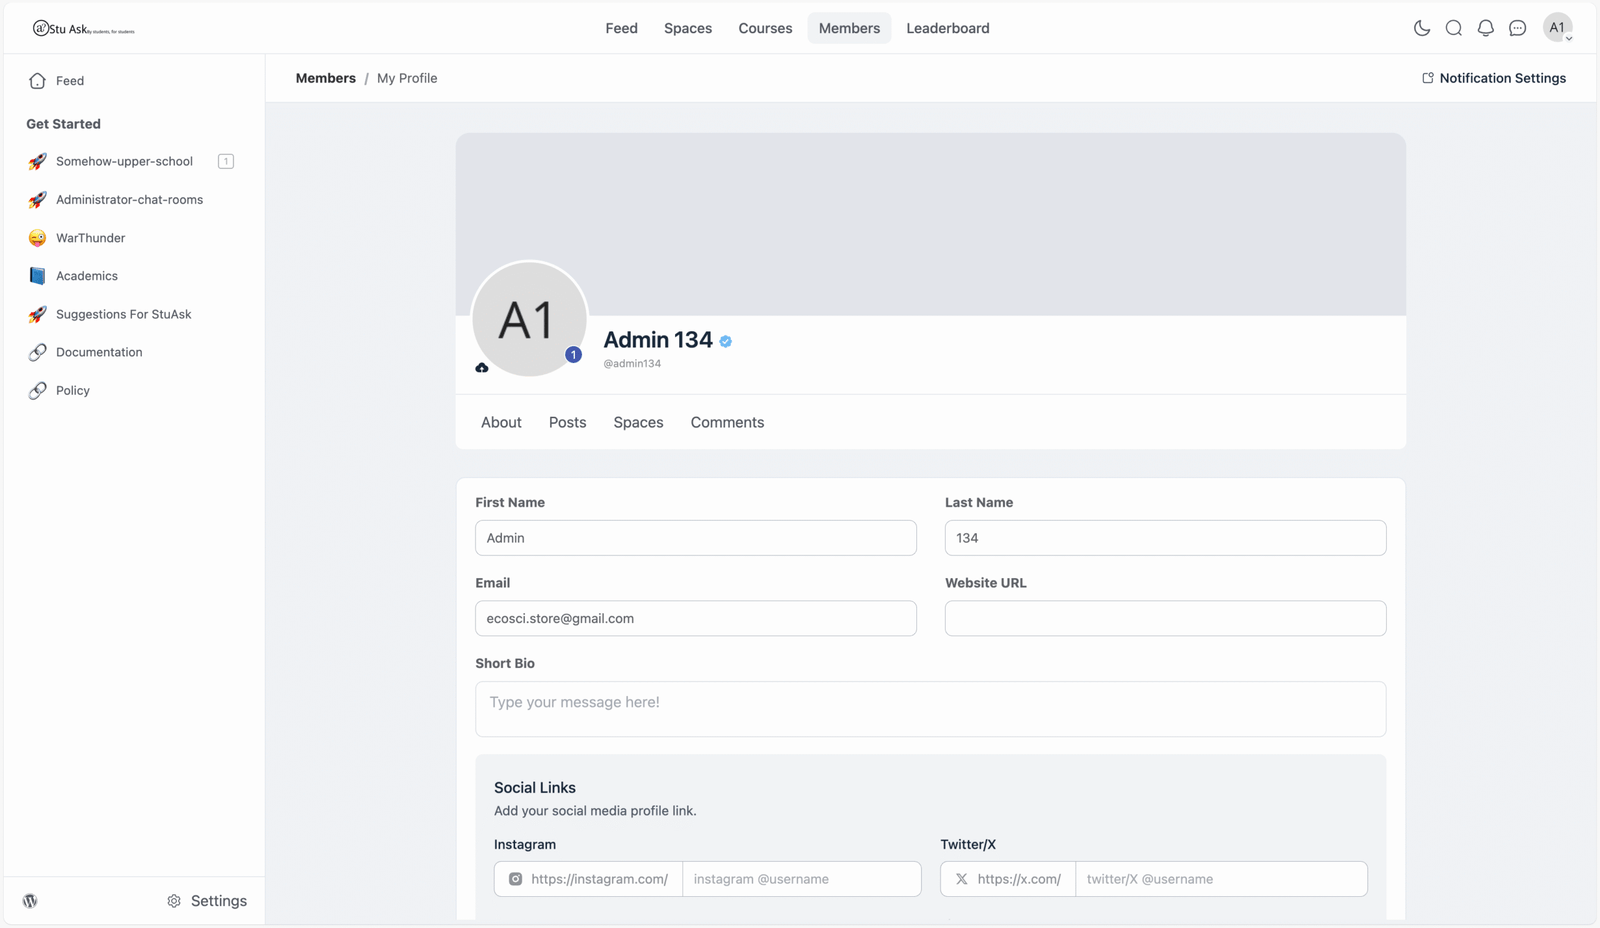Switch to the Posts profile tab
The height and width of the screenshot is (928, 1600).
(567, 422)
